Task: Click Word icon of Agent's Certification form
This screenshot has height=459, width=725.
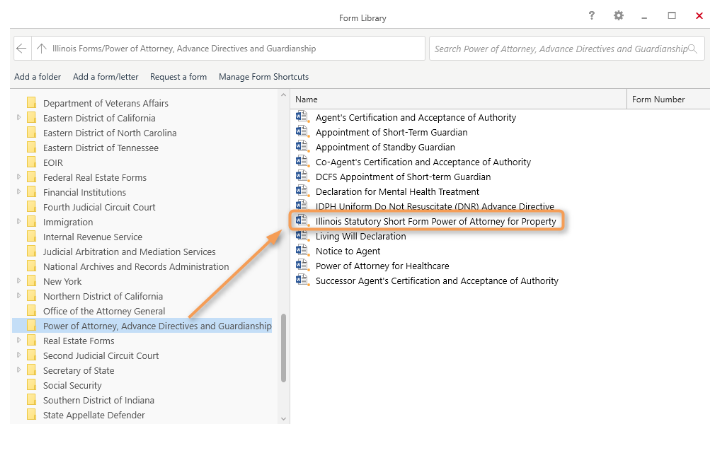Action: [302, 116]
